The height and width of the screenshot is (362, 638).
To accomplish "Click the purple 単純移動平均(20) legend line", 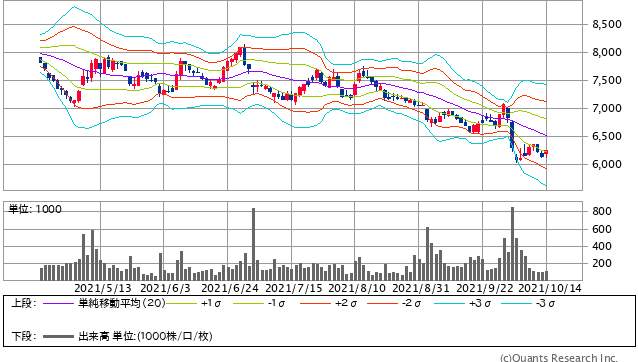I will [57, 303].
